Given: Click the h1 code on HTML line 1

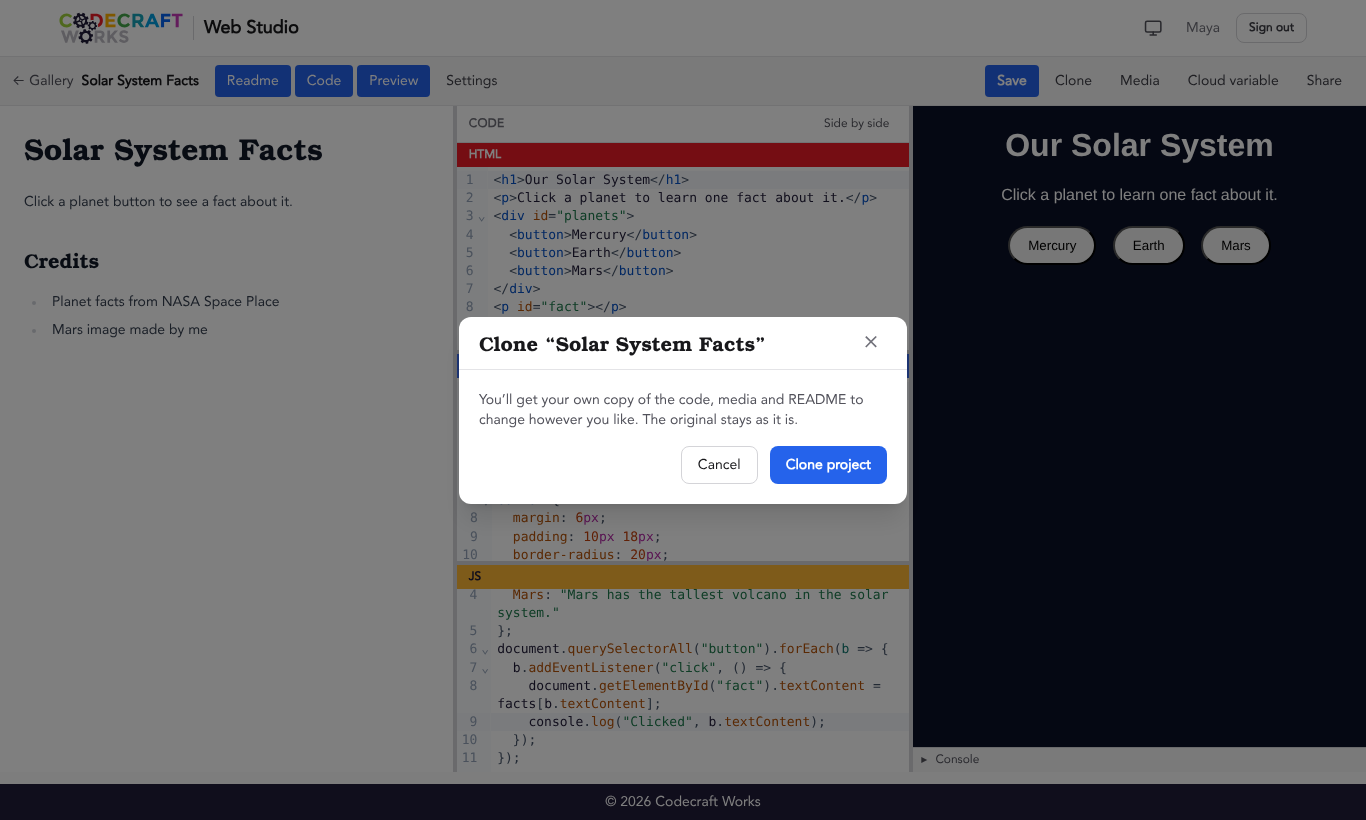Looking at the screenshot, I should pos(591,180).
